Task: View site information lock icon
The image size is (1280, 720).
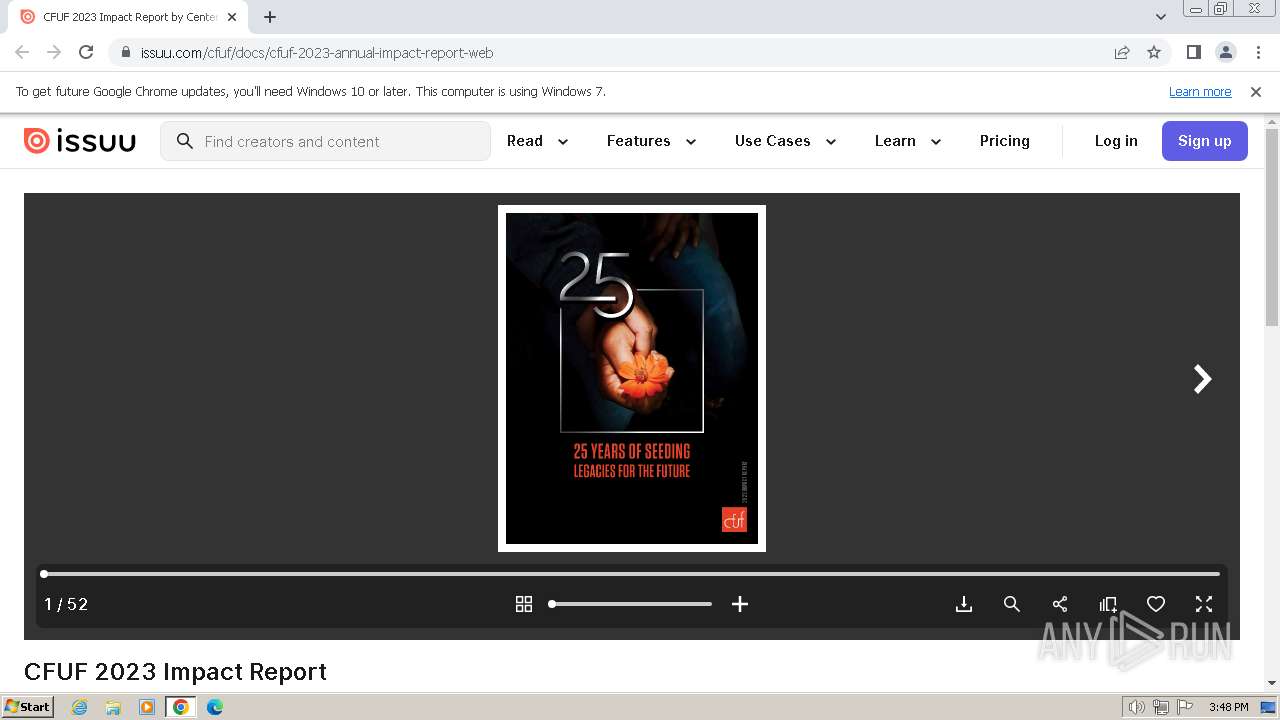Action: click(x=125, y=52)
